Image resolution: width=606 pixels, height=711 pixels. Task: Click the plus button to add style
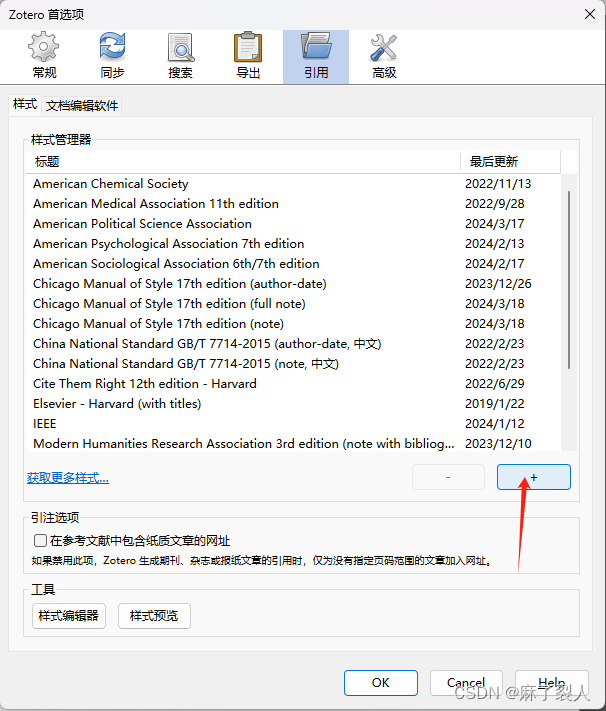(533, 477)
